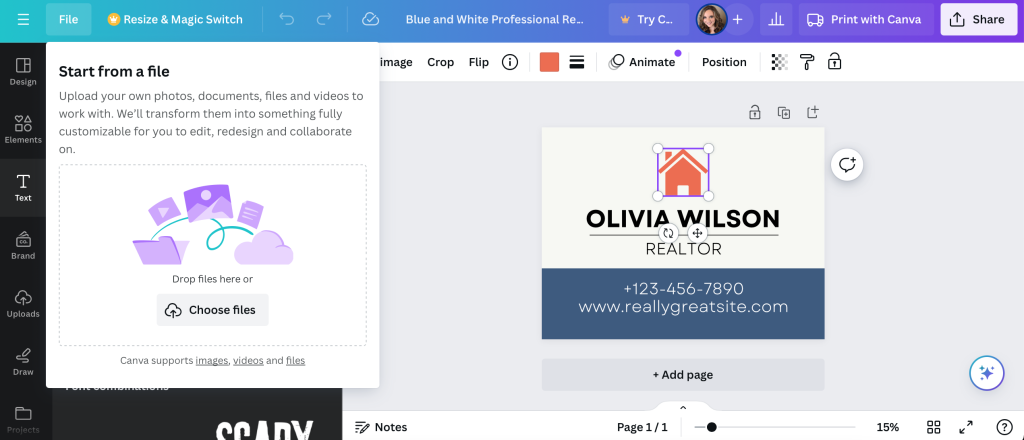Open the Design sidebar tab
The height and width of the screenshot is (440, 1024).
pos(23,72)
